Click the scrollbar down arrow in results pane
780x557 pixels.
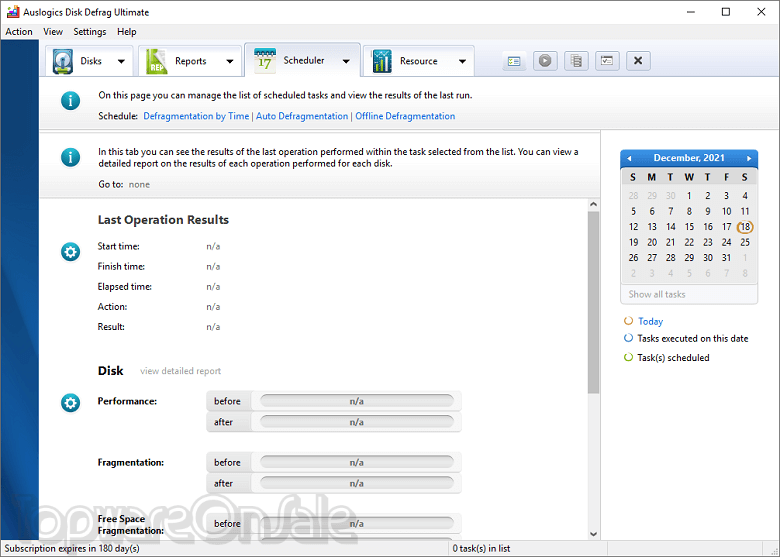593,534
